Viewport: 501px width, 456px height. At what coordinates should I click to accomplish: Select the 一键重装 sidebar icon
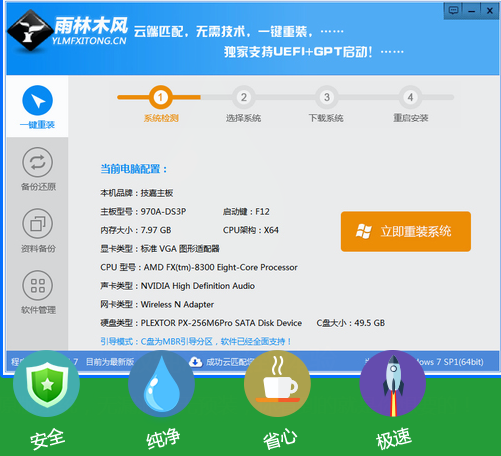coord(37,100)
